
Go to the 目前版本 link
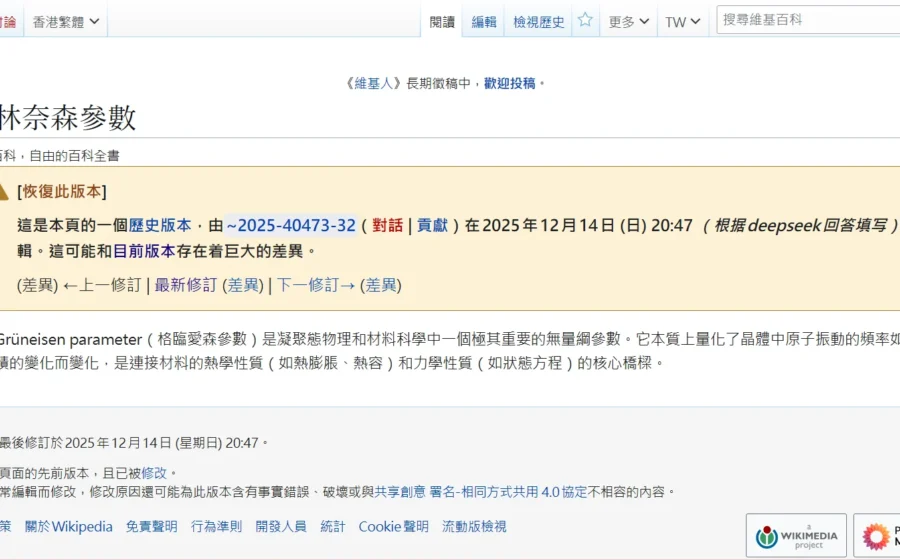(144, 251)
